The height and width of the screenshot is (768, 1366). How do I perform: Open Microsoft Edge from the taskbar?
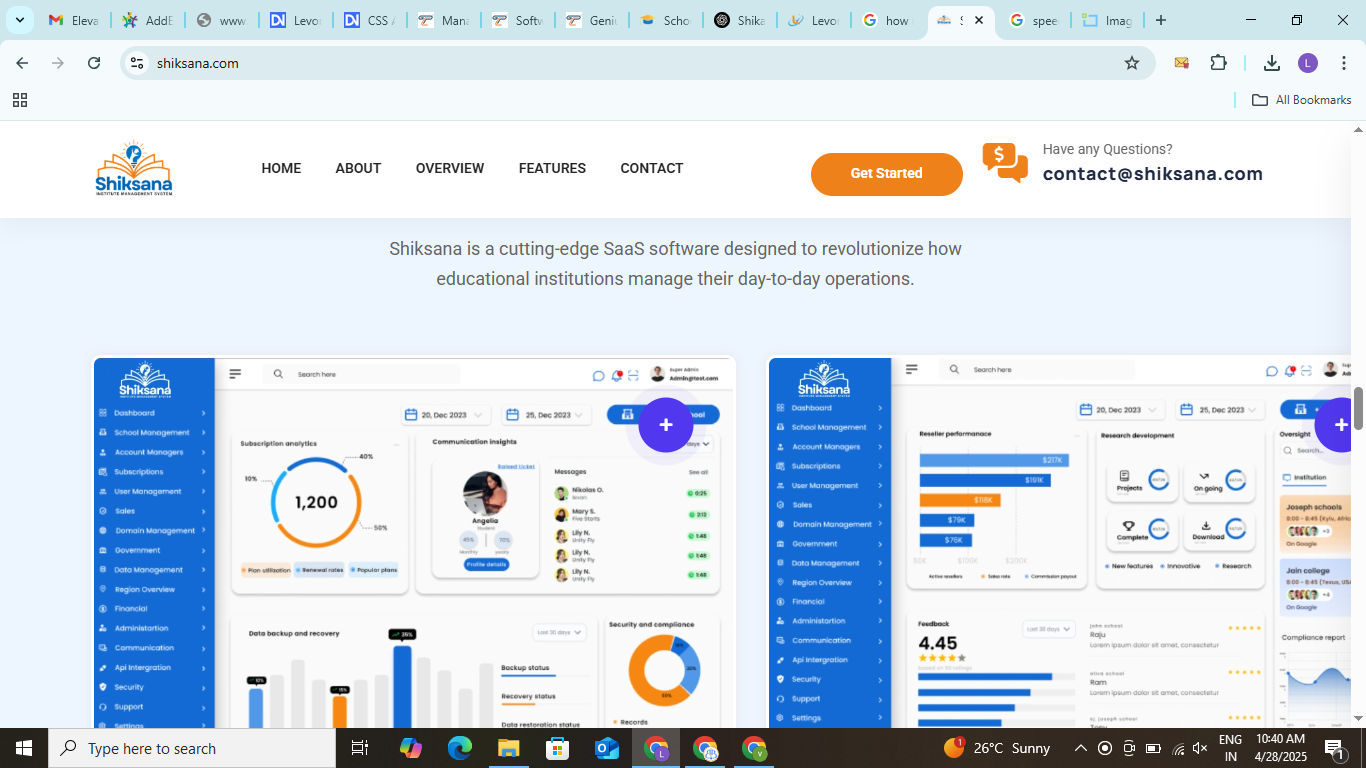pyautogui.click(x=459, y=748)
